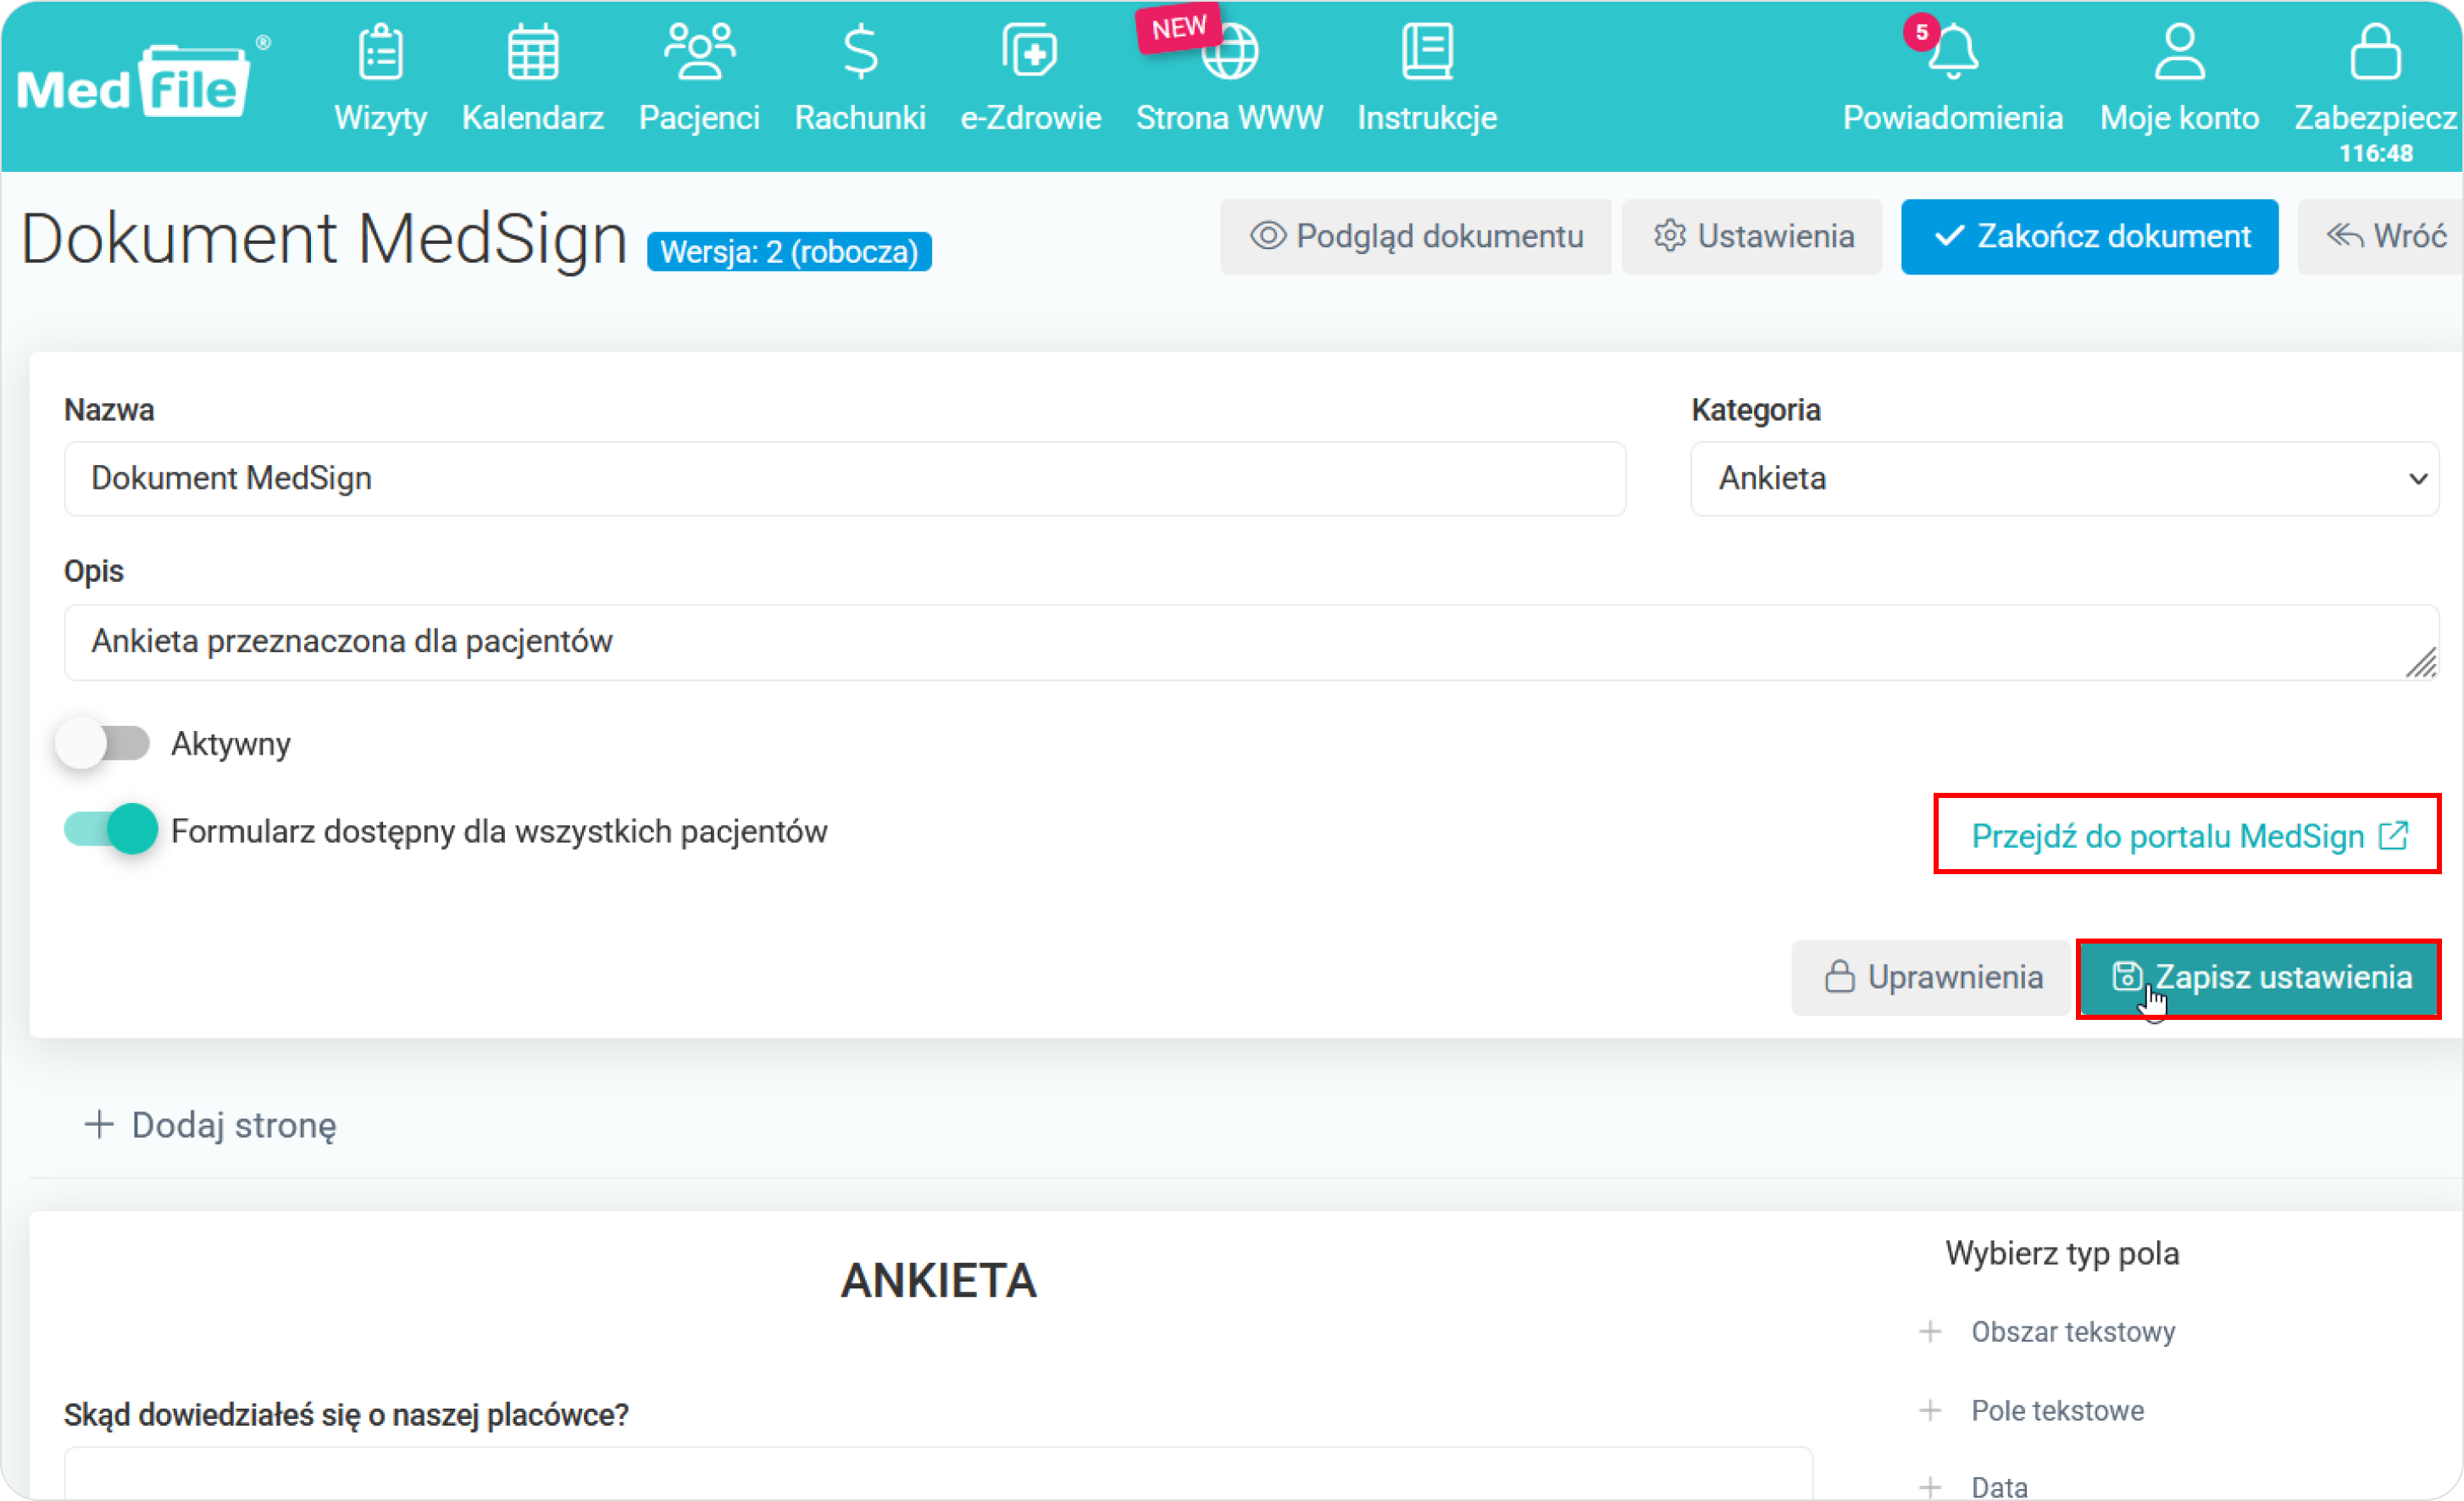Click the Moje konto user icon
Screen dimensions: 2464x1501
2179,52
